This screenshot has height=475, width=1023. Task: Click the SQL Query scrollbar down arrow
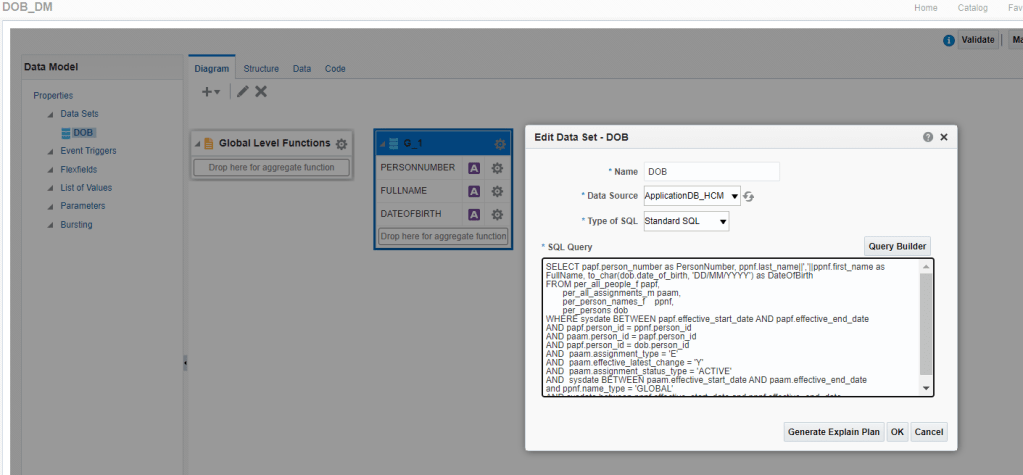pos(925,388)
